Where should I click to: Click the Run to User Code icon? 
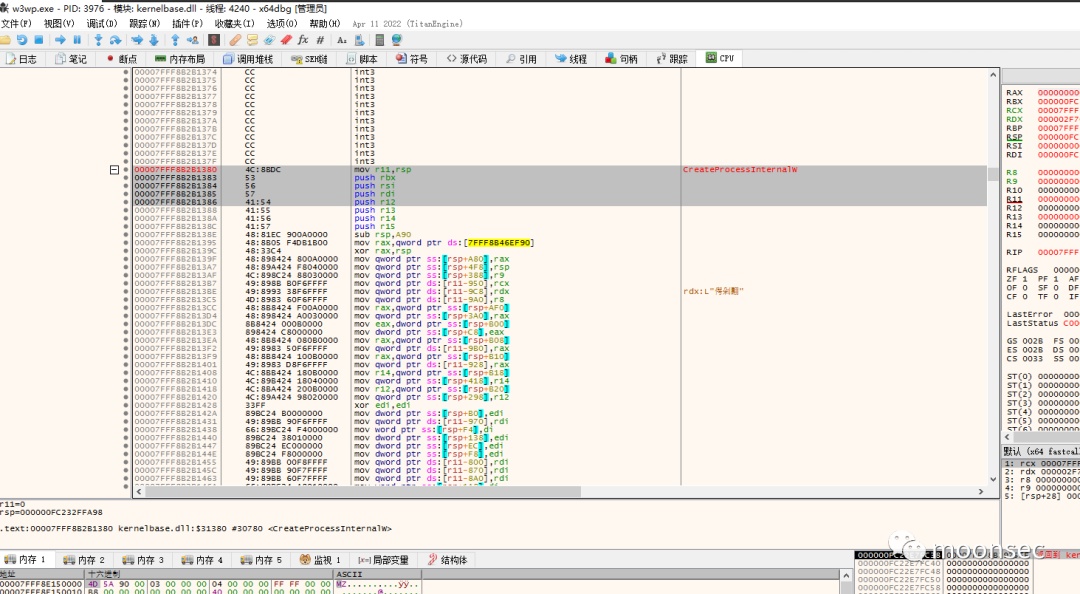pyautogui.click(x=192, y=41)
